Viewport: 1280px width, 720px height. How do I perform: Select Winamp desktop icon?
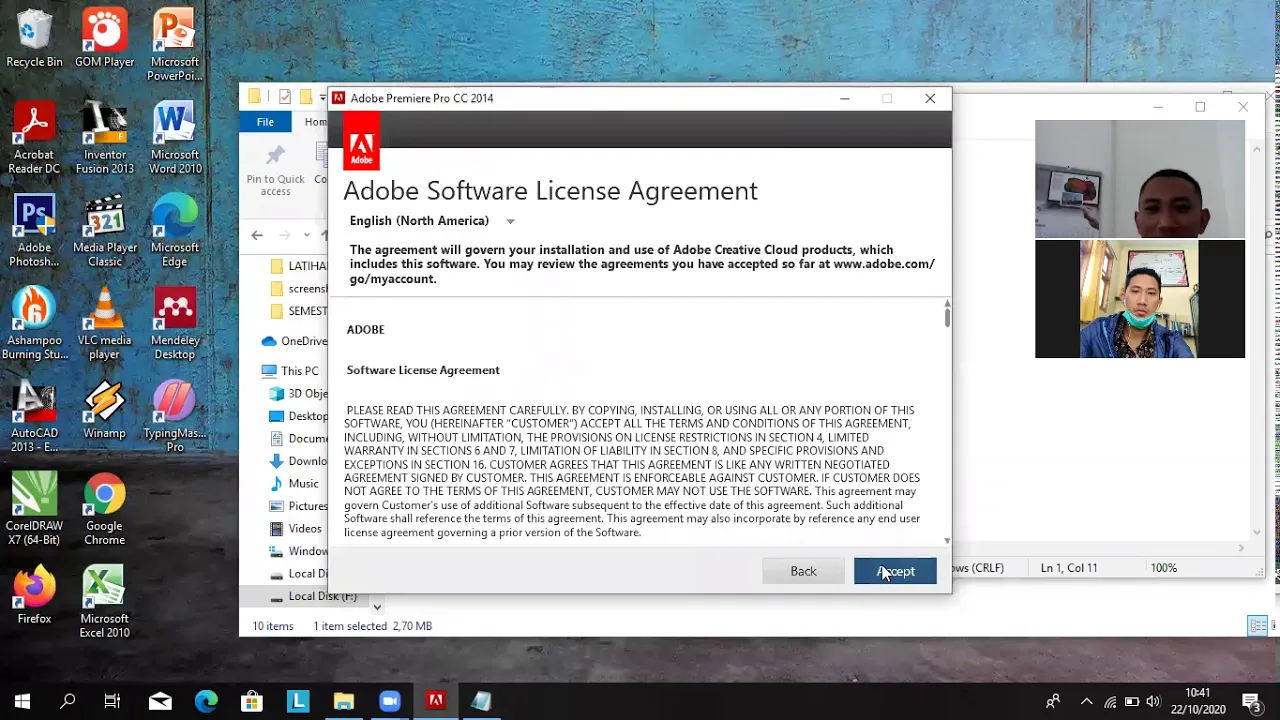(x=104, y=411)
